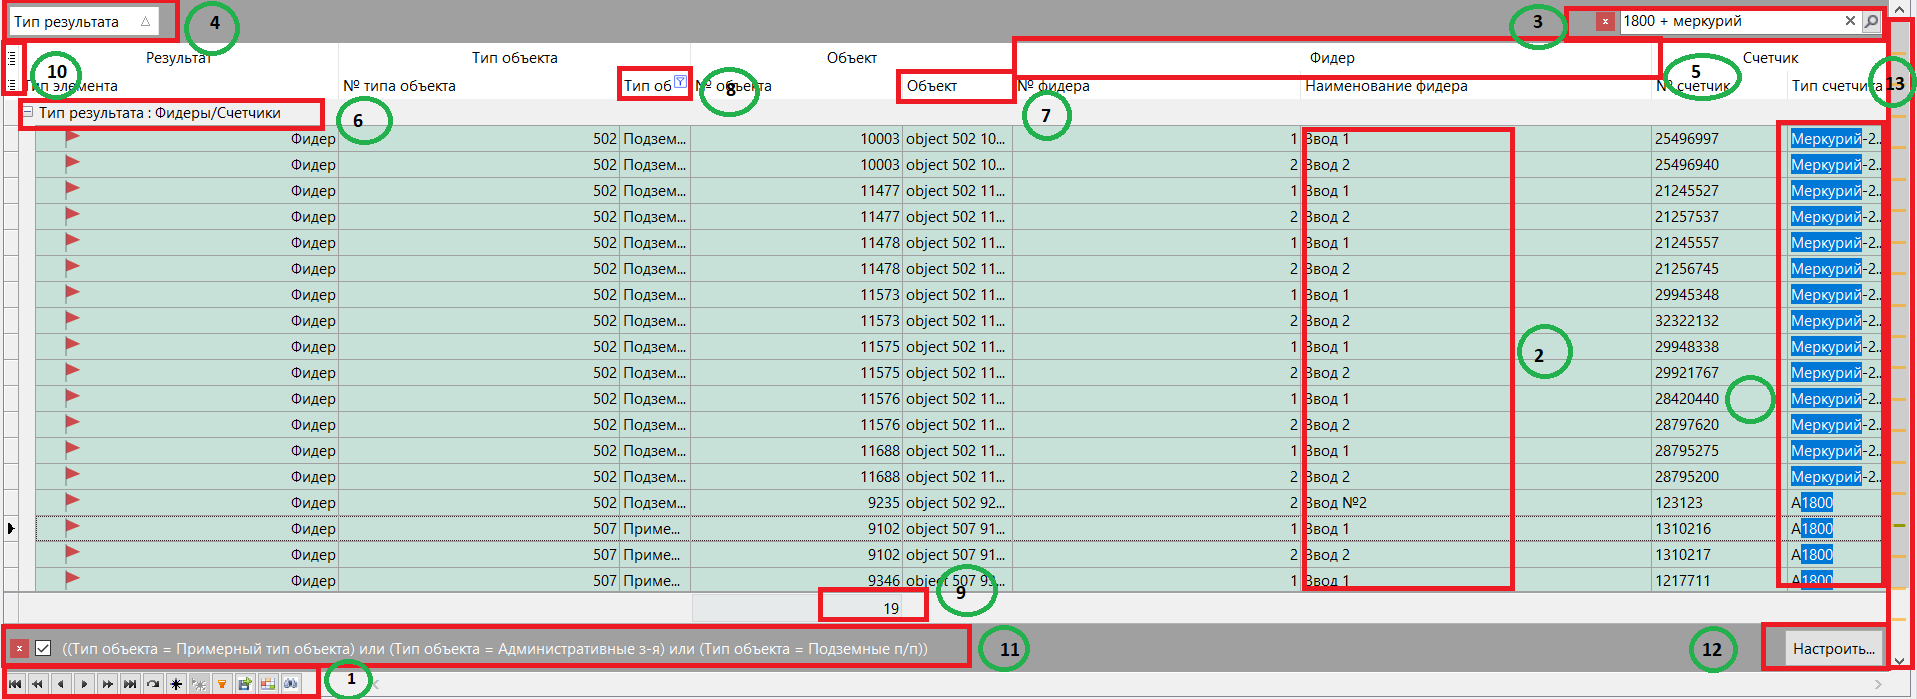Sort by Наименование фидера column header
Image resolution: width=1917 pixels, height=699 pixels.
1386,86
